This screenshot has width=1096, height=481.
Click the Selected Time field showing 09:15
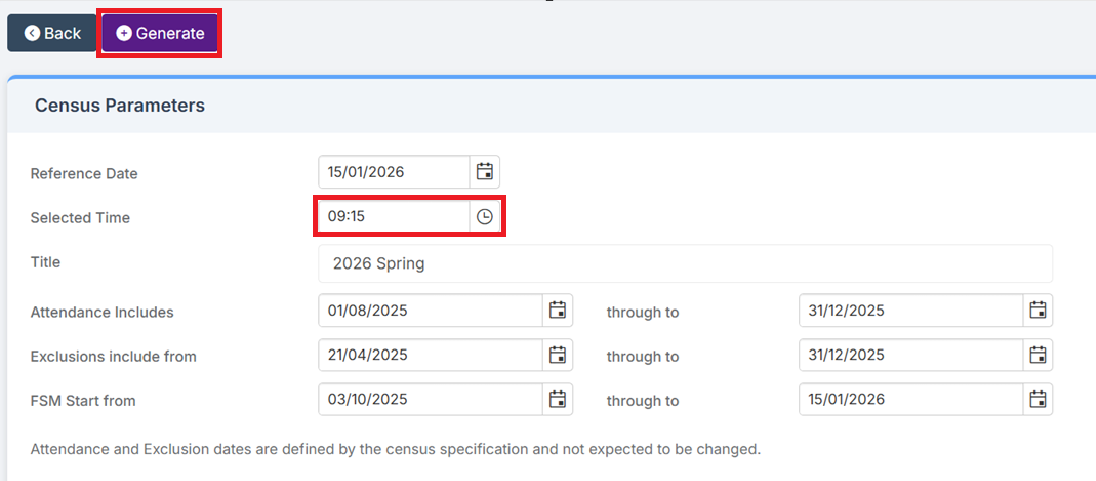click(394, 217)
